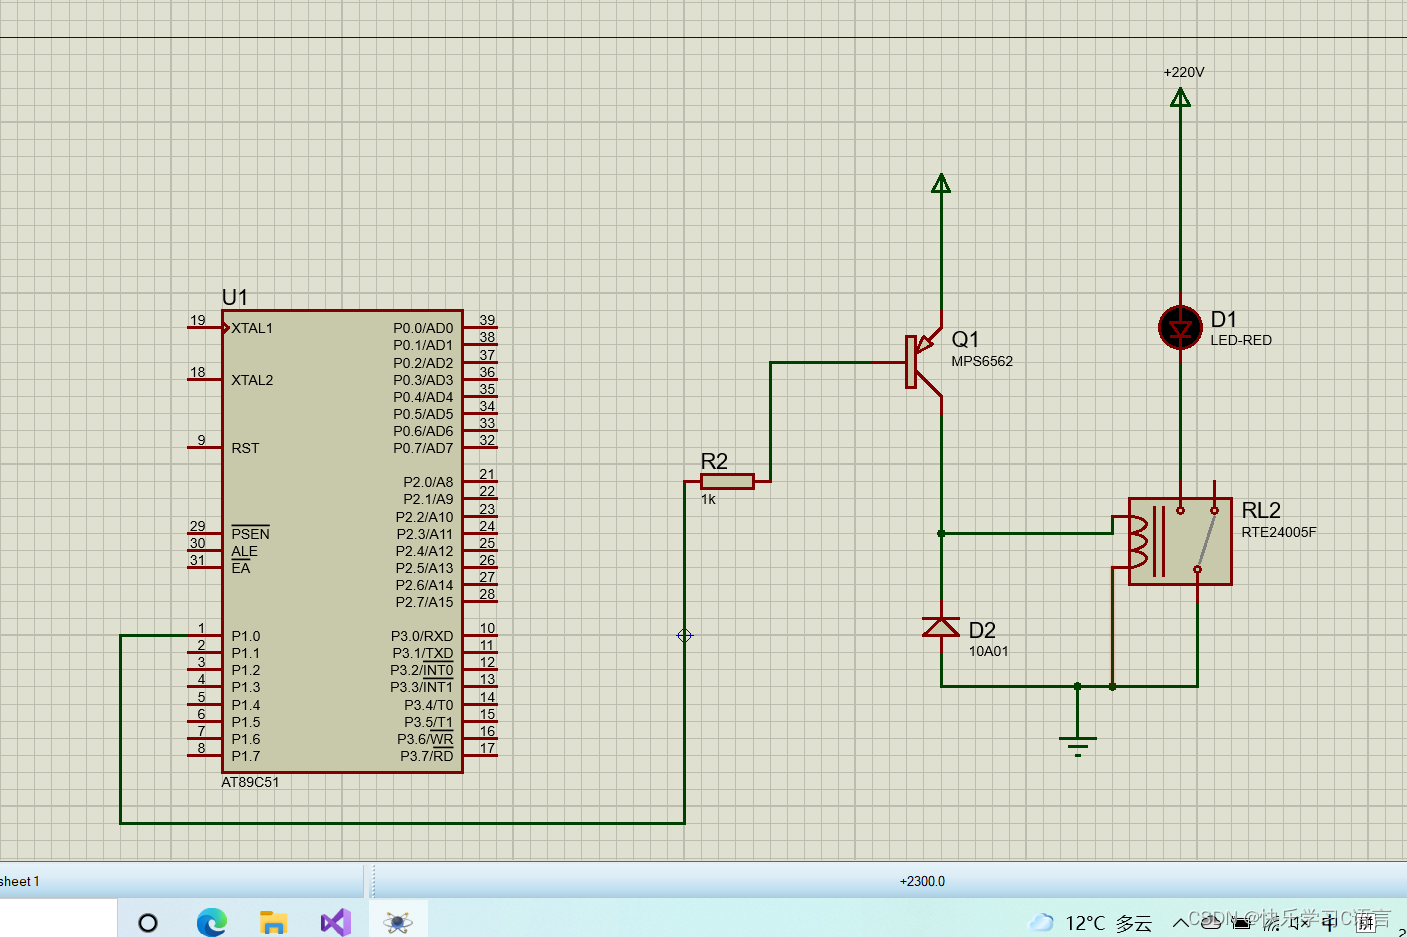The width and height of the screenshot is (1407, 937).
Task: Expand hidden system tray icons chevron
Action: click(1182, 922)
